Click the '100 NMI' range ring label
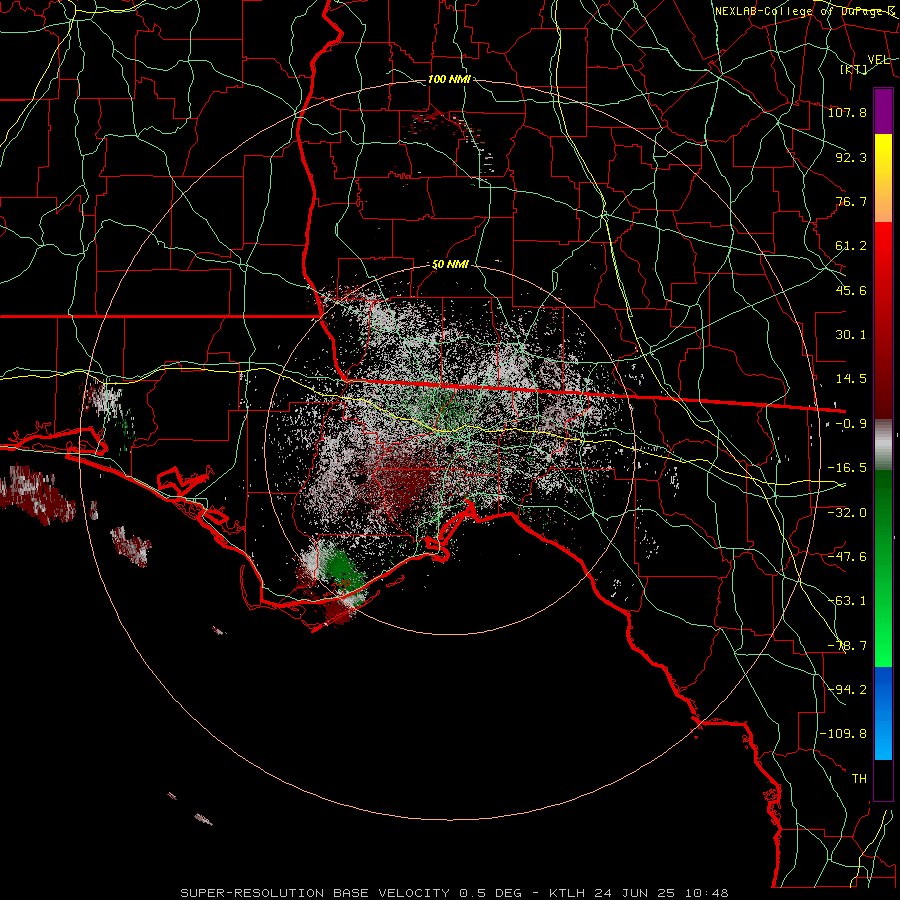The height and width of the screenshot is (900, 900). click(x=449, y=79)
